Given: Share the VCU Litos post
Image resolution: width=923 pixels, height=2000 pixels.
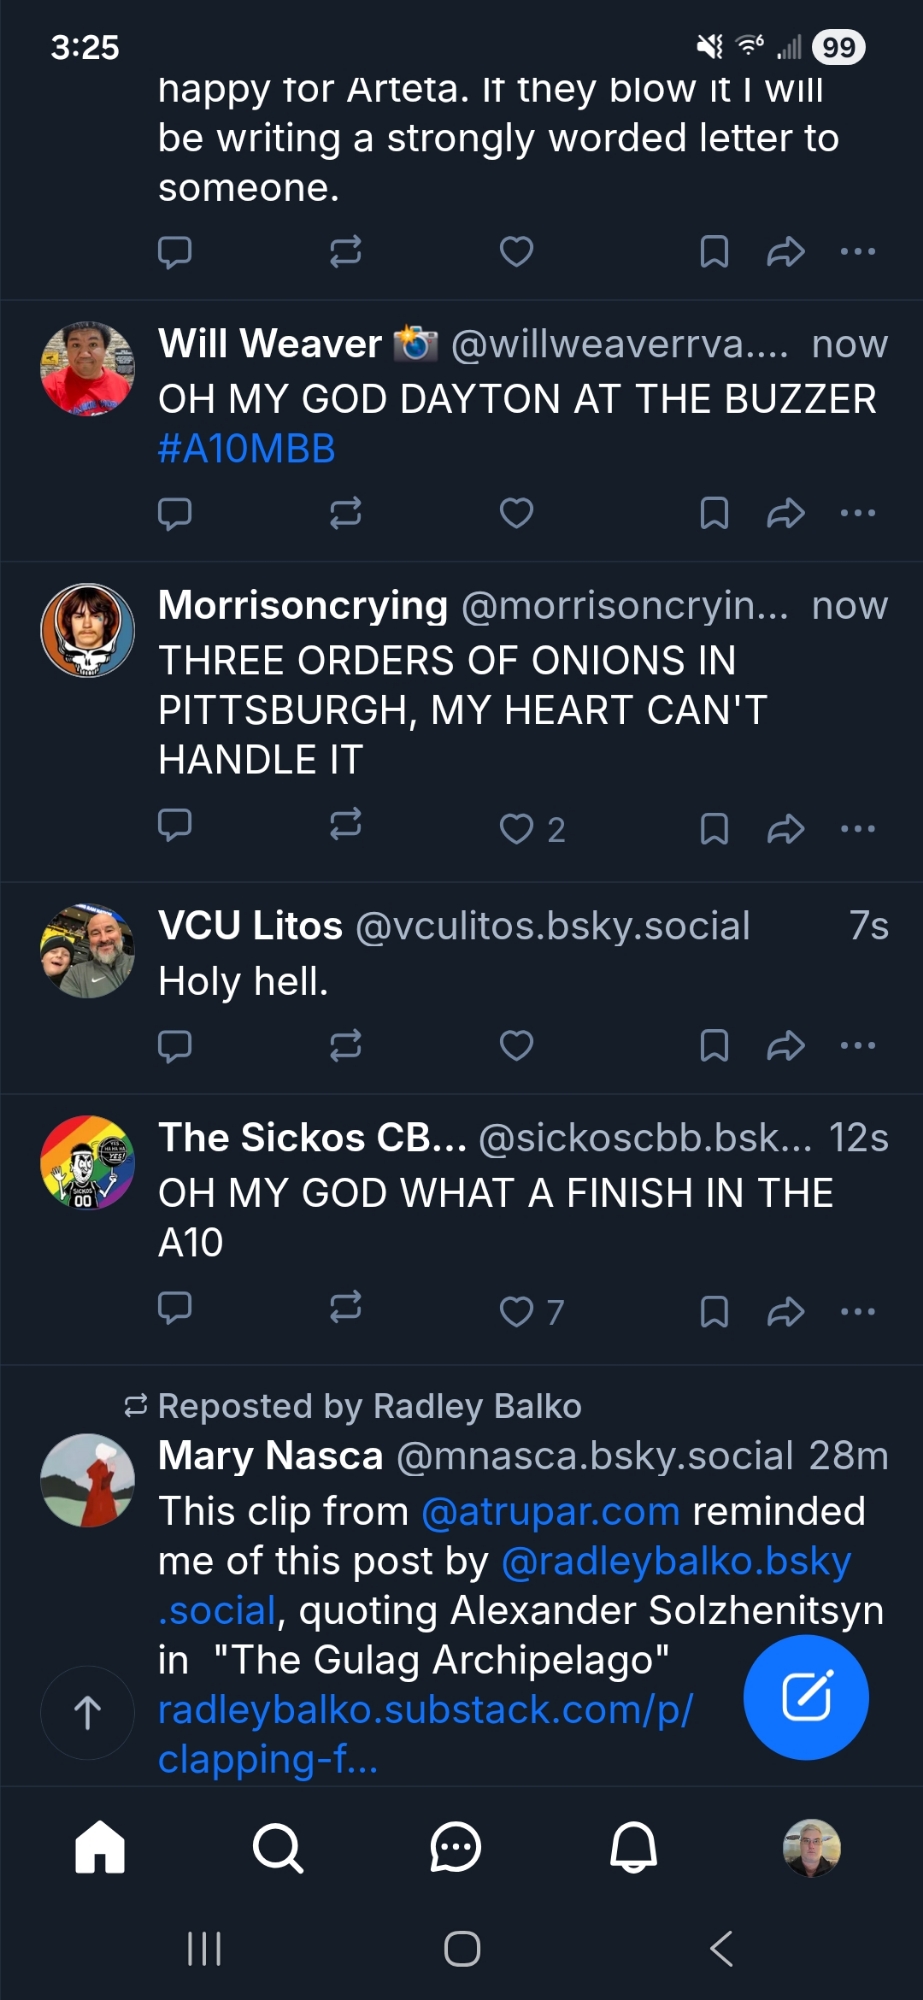Looking at the screenshot, I should click(x=786, y=1046).
